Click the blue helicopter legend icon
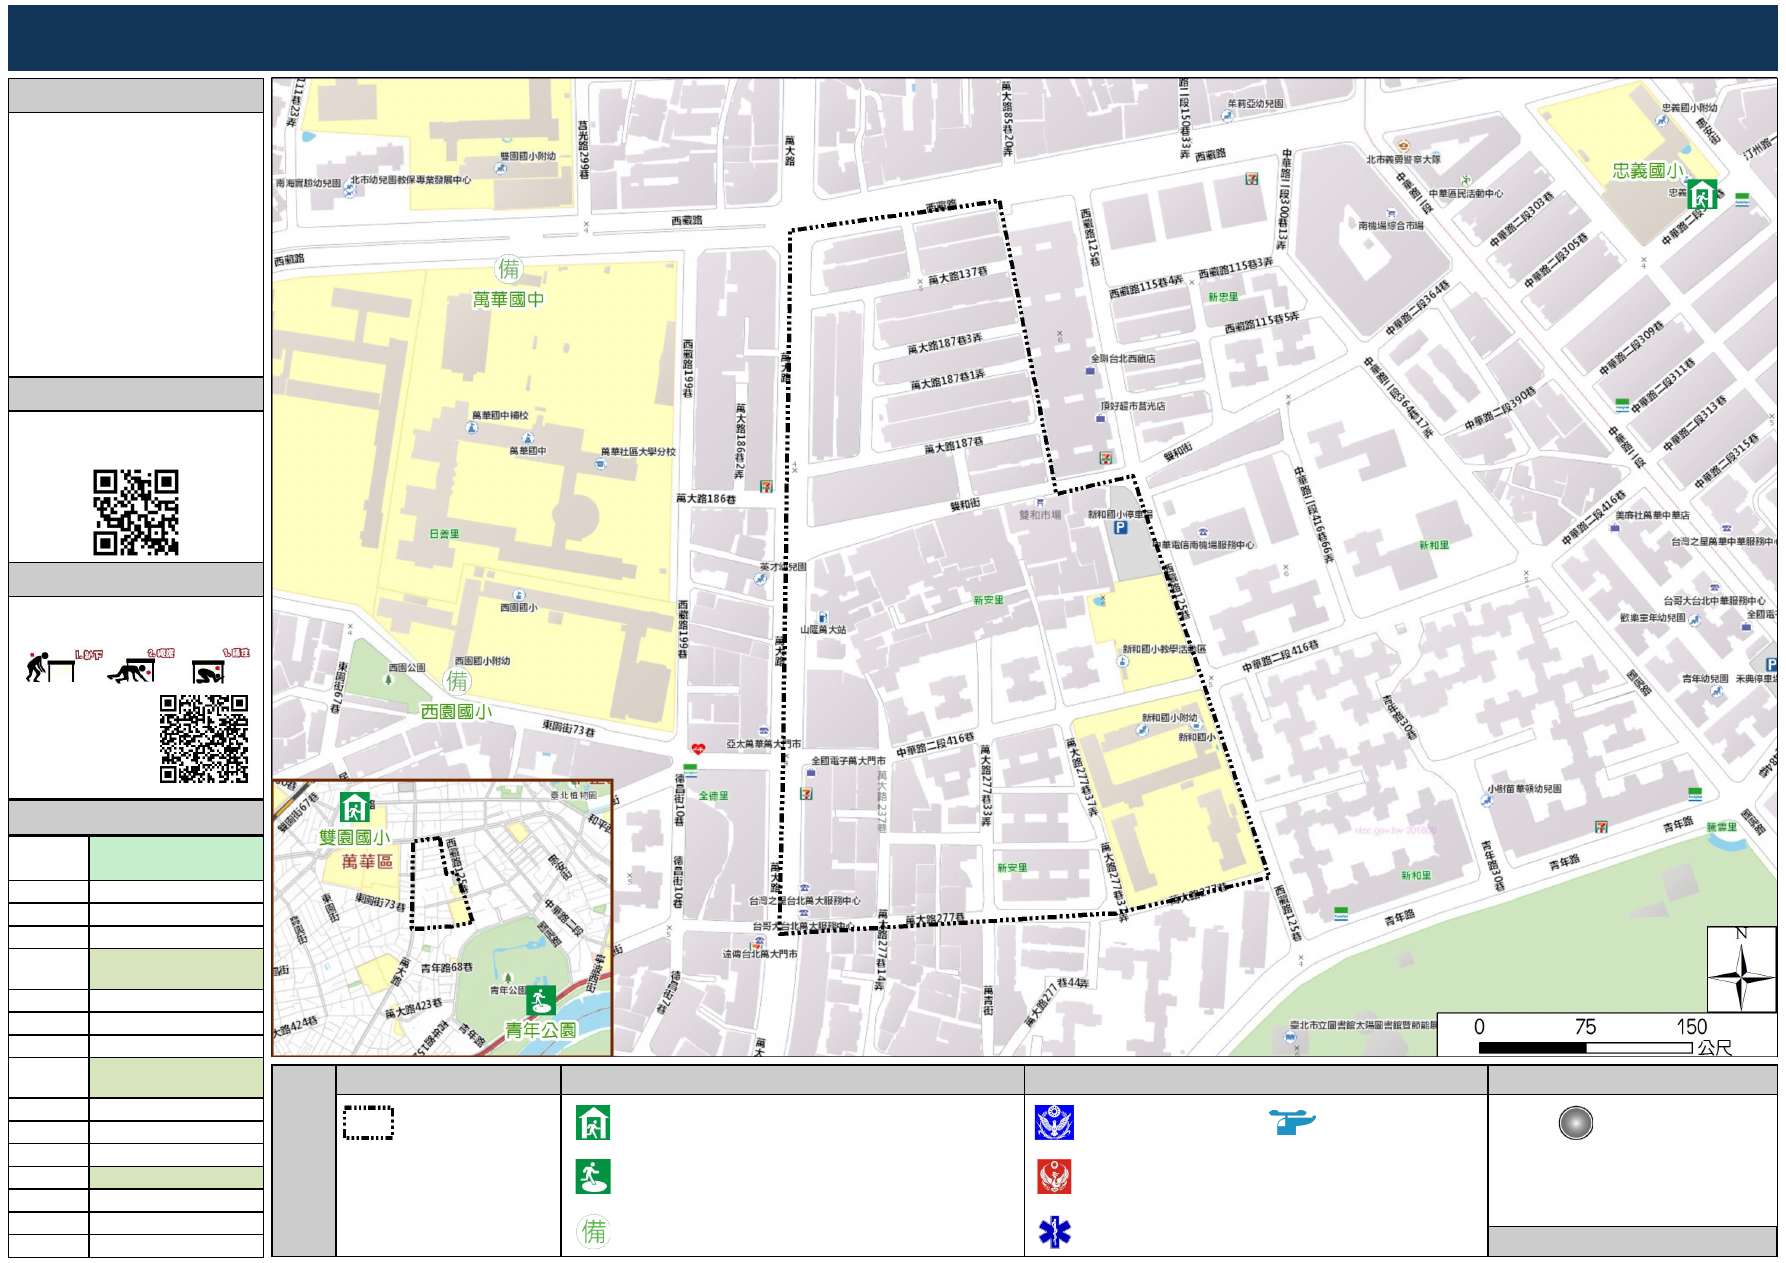The image size is (1786, 1263). (x=1292, y=1121)
